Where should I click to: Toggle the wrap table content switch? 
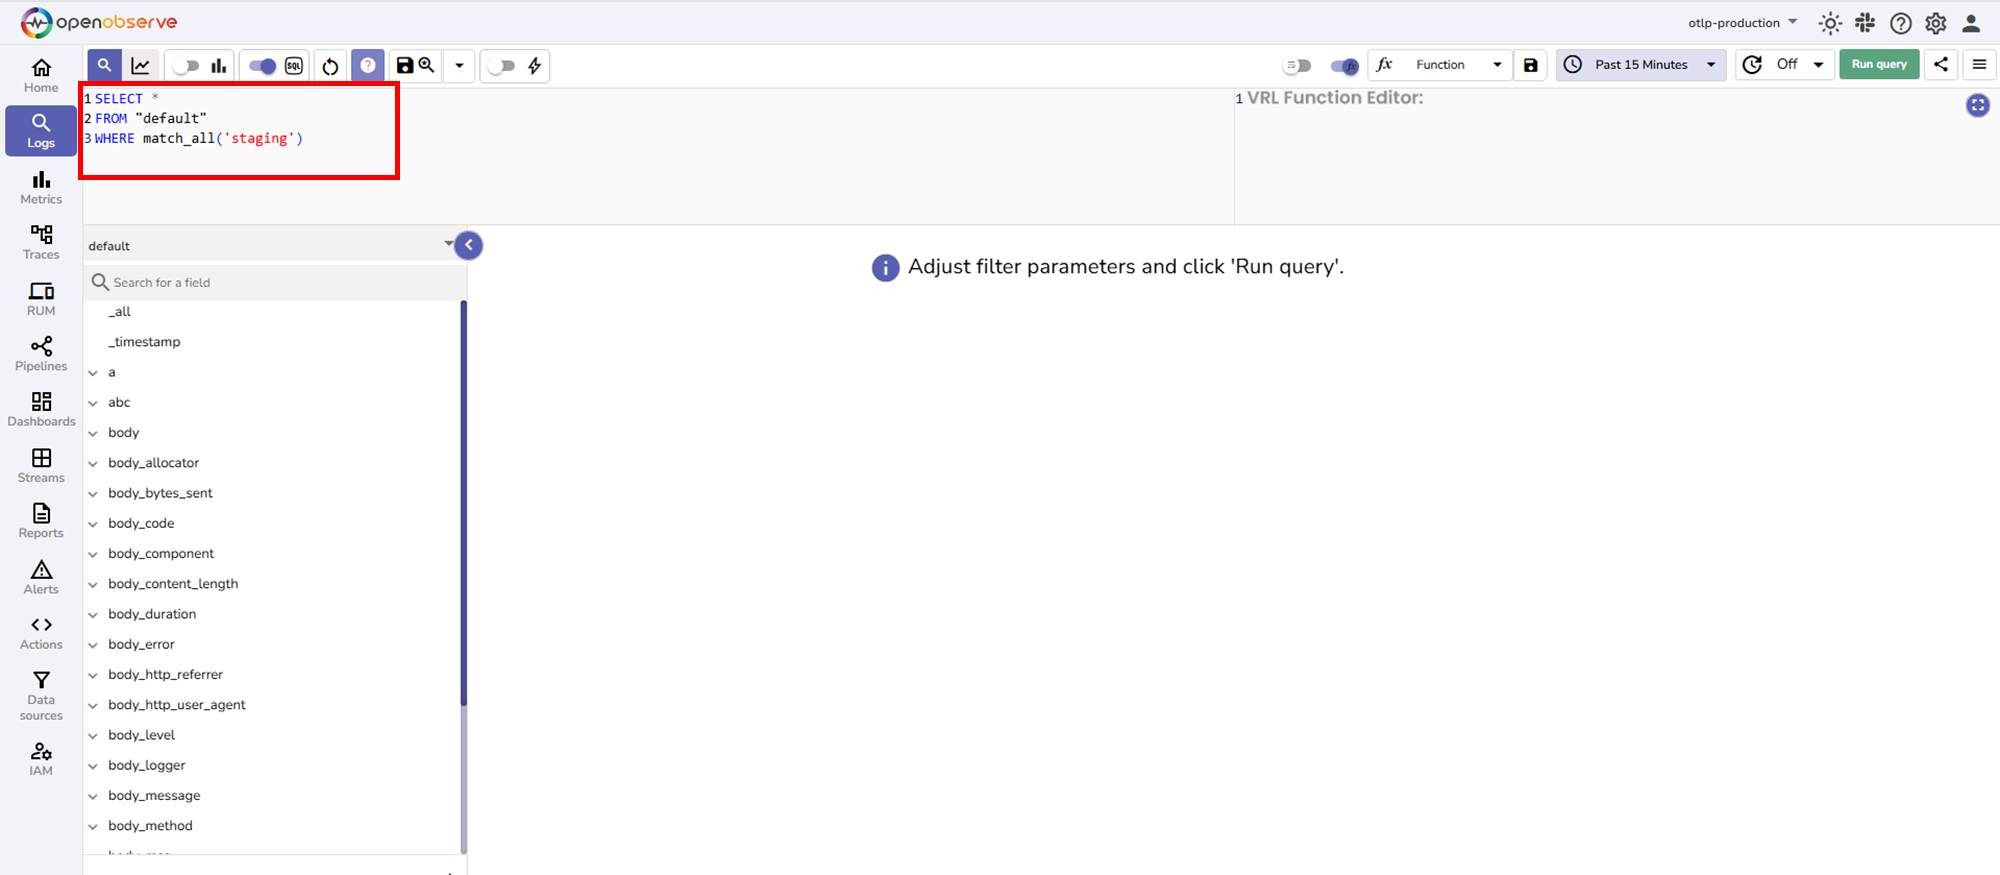(1297, 66)
